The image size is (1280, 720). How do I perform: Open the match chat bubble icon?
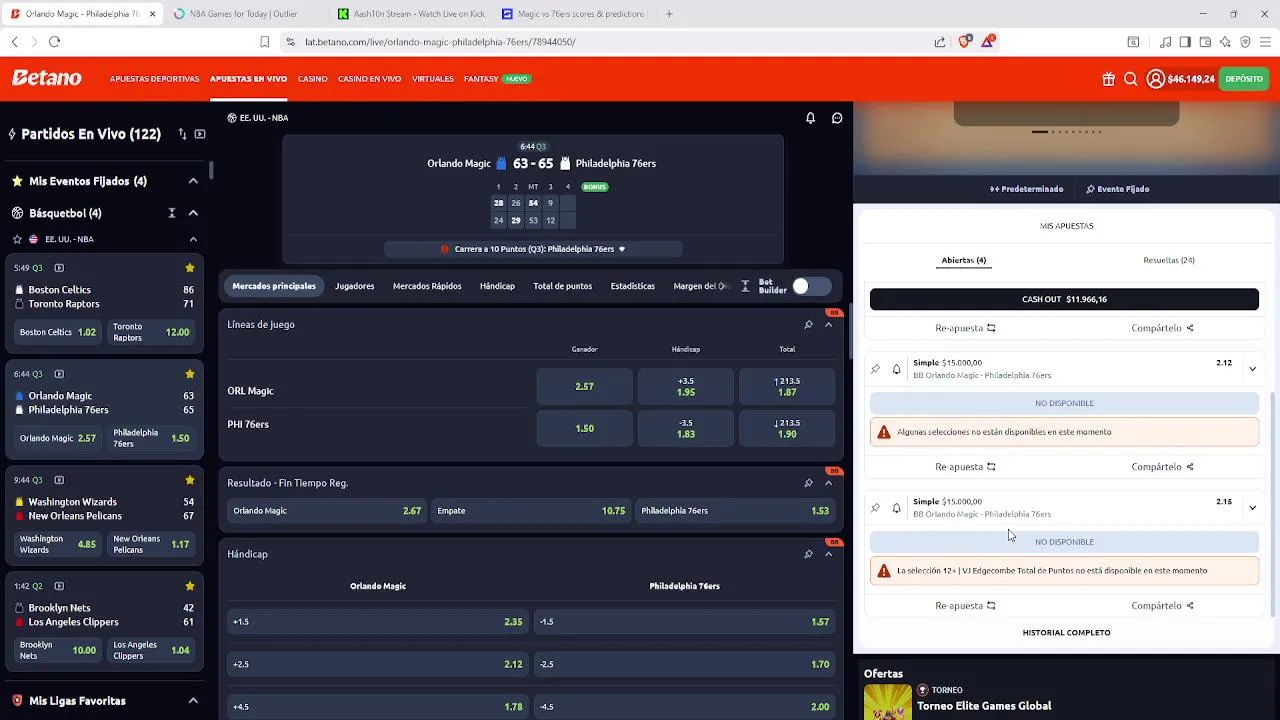[x=837, y=118]
